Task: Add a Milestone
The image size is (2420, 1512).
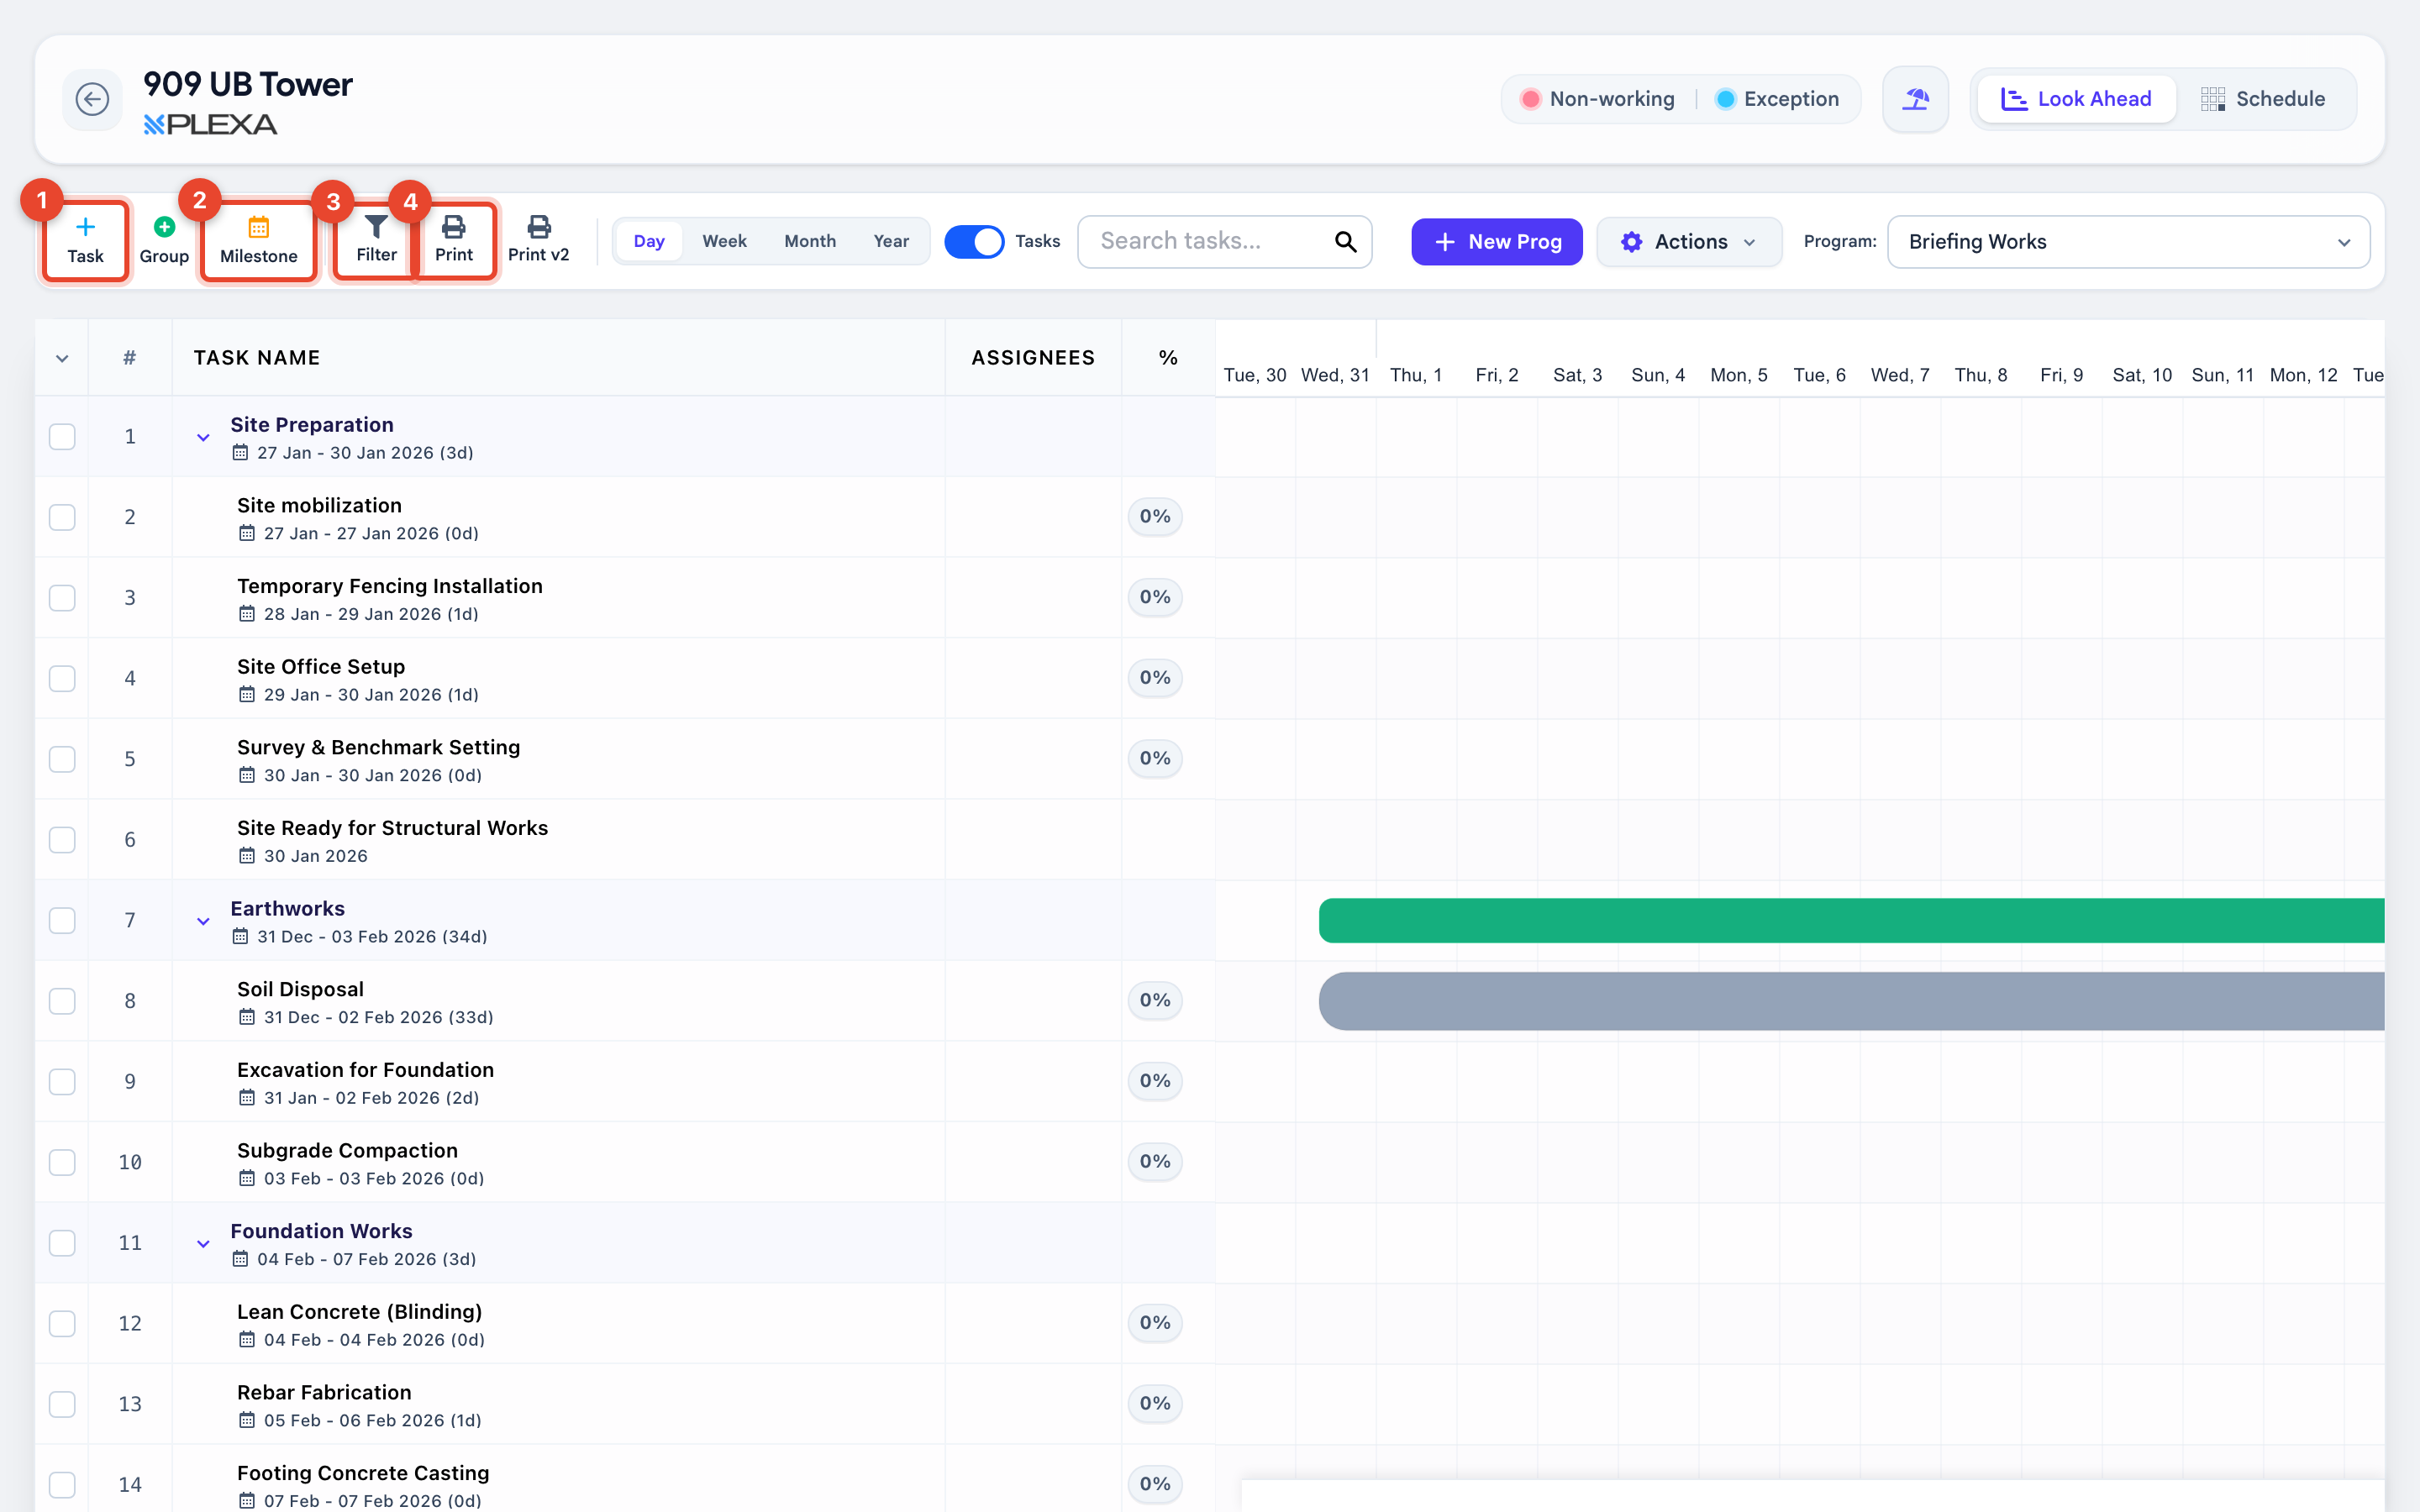Action: pos(259,241)
